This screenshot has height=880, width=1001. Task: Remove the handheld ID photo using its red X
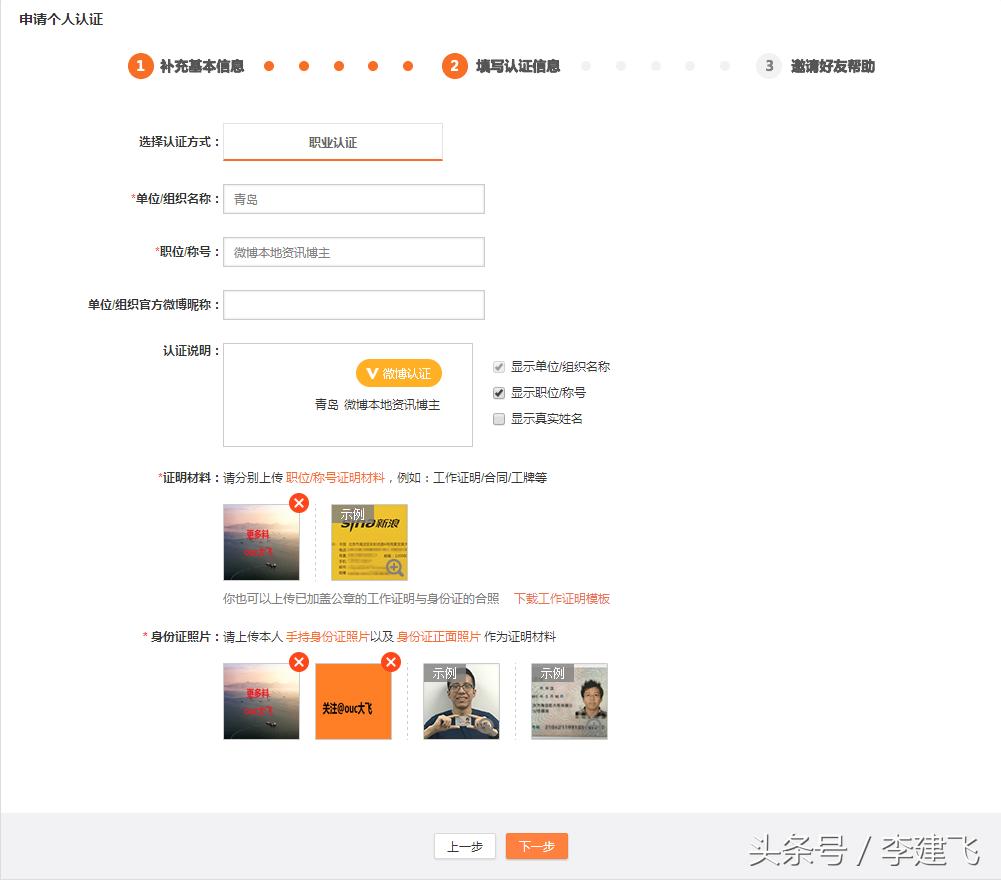(x=298, y=661)
